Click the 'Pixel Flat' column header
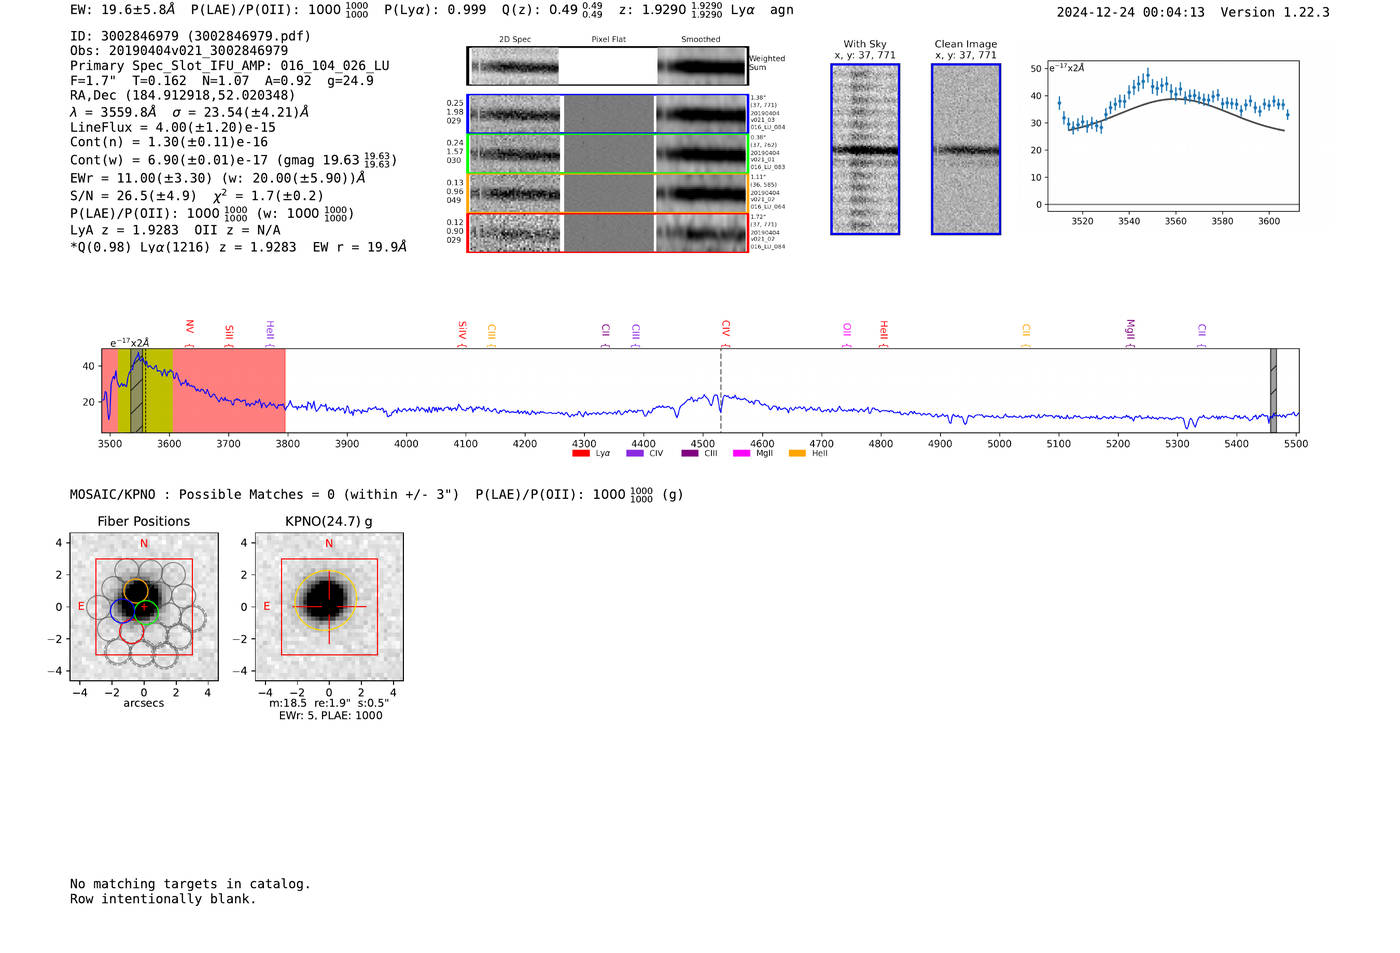1400x953 pixels. coord(608,40)
